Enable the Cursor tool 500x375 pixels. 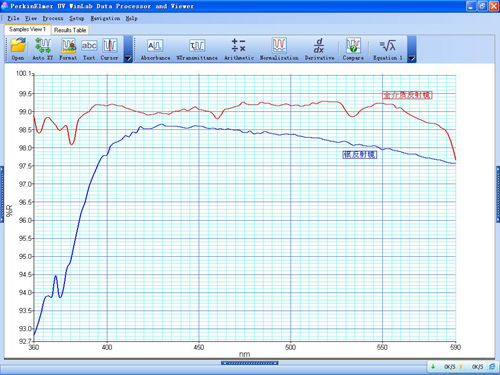(109, 49)
